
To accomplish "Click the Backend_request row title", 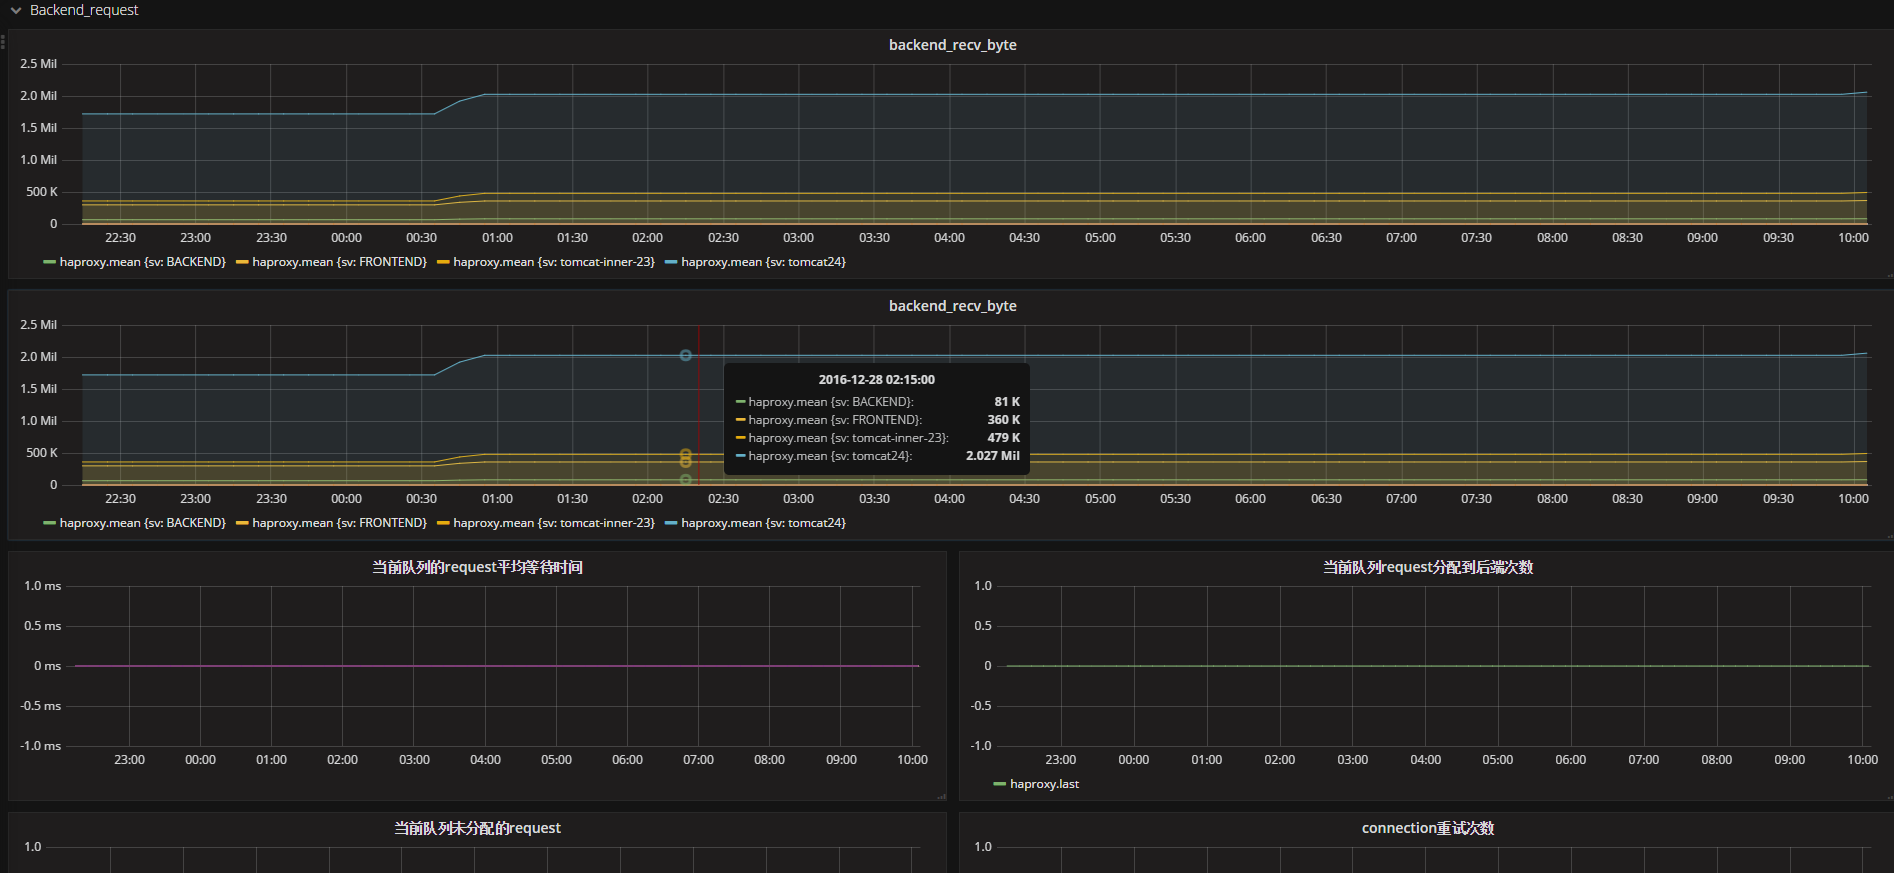I will [x=84, y=10].
